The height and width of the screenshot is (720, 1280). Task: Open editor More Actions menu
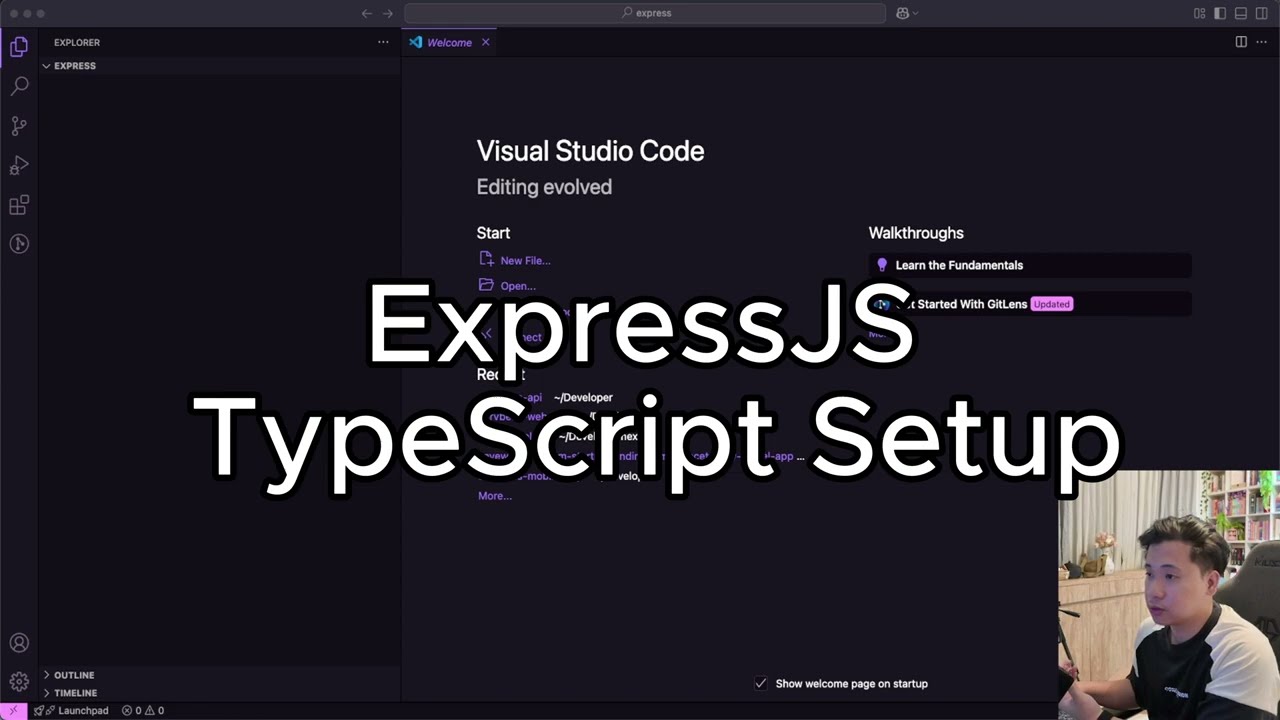pyautogui.click(x=1262, y=42)
